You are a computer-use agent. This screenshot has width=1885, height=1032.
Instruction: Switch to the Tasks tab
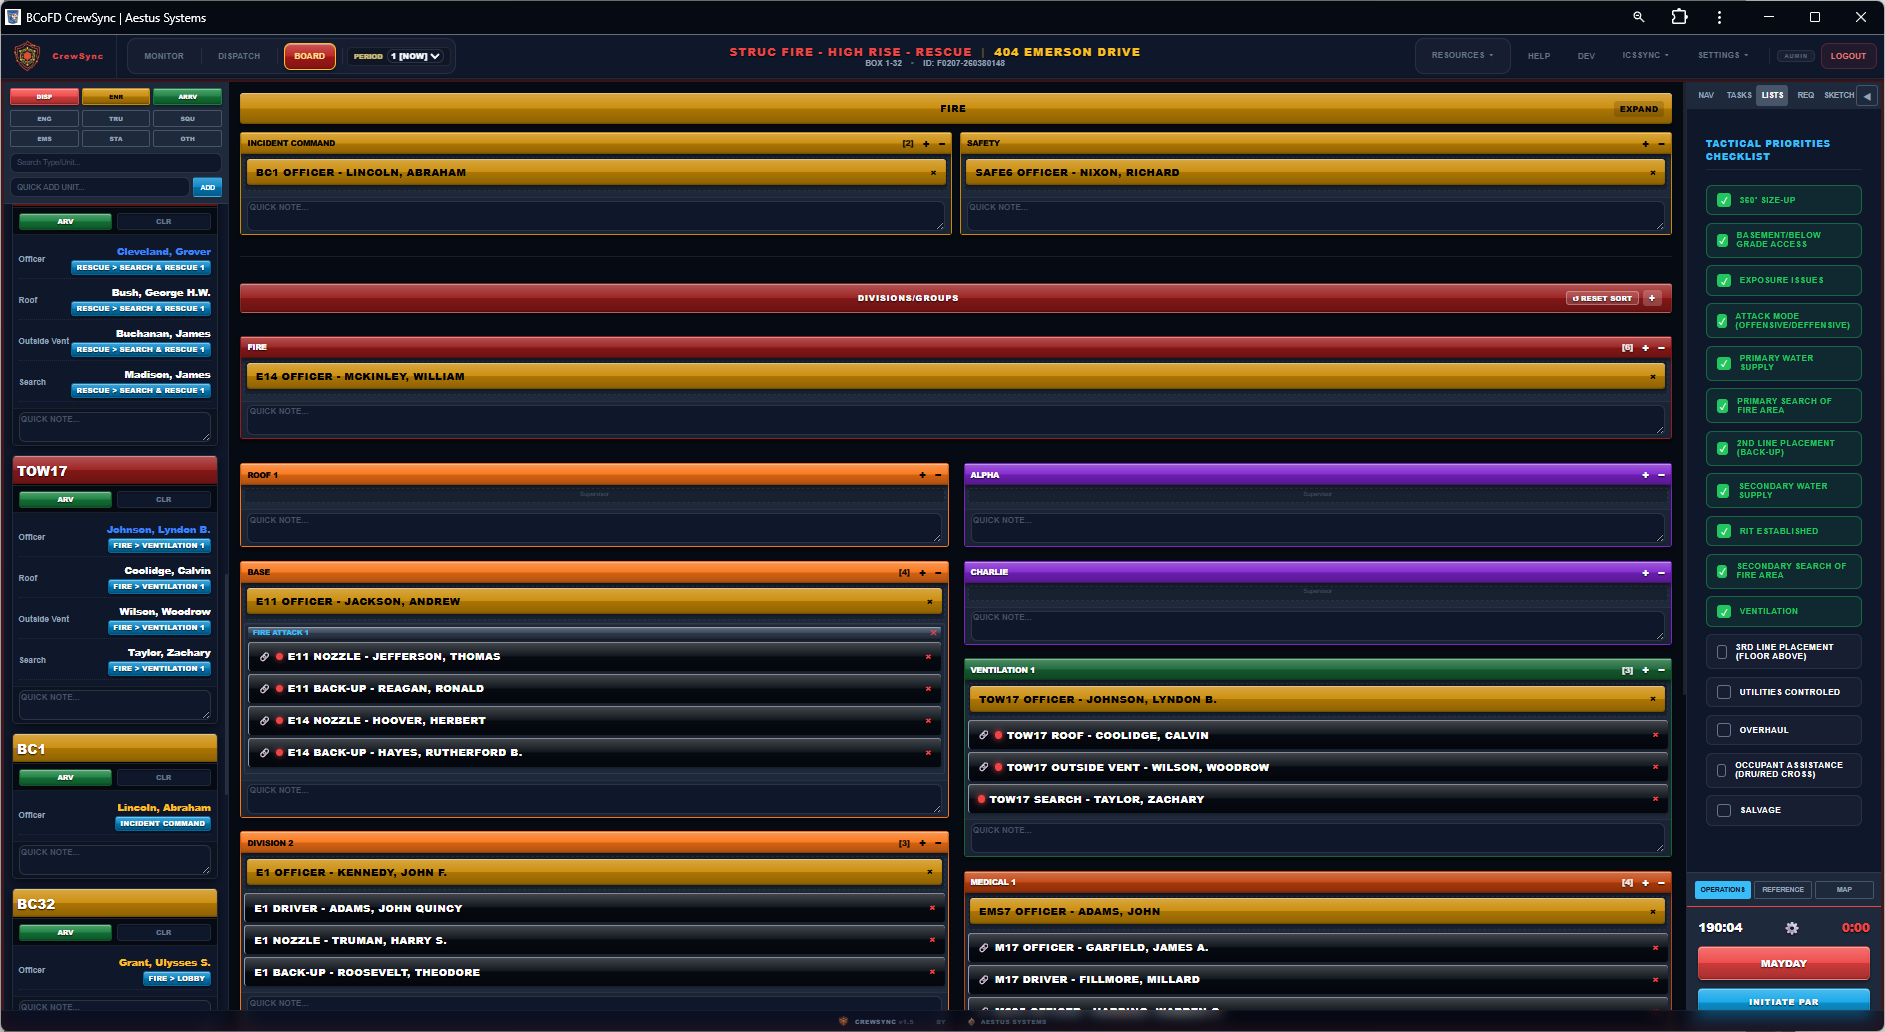(x=1738, y=96)
